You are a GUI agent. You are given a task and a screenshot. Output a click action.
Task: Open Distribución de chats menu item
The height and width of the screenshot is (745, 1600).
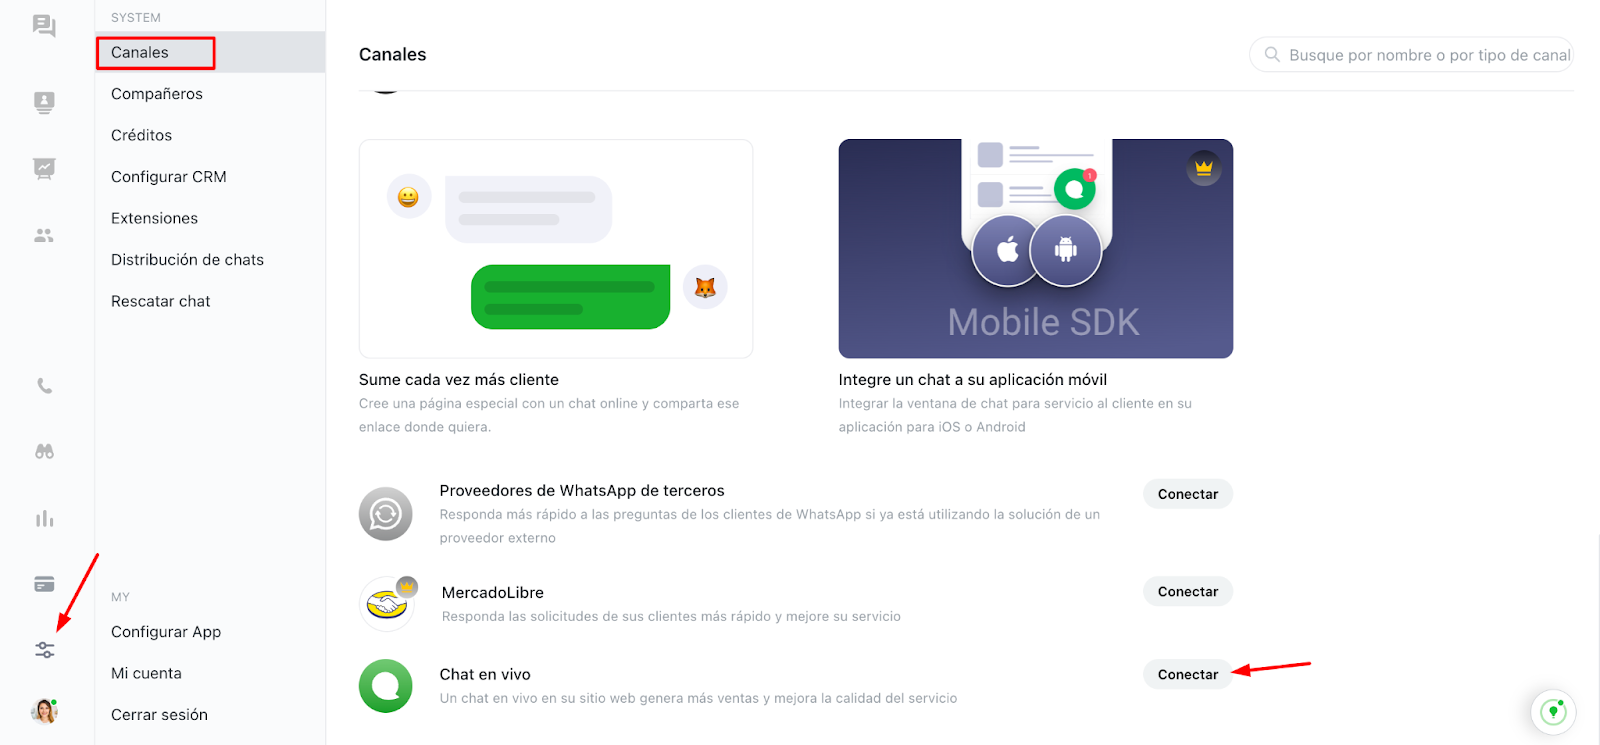[187, 260]
